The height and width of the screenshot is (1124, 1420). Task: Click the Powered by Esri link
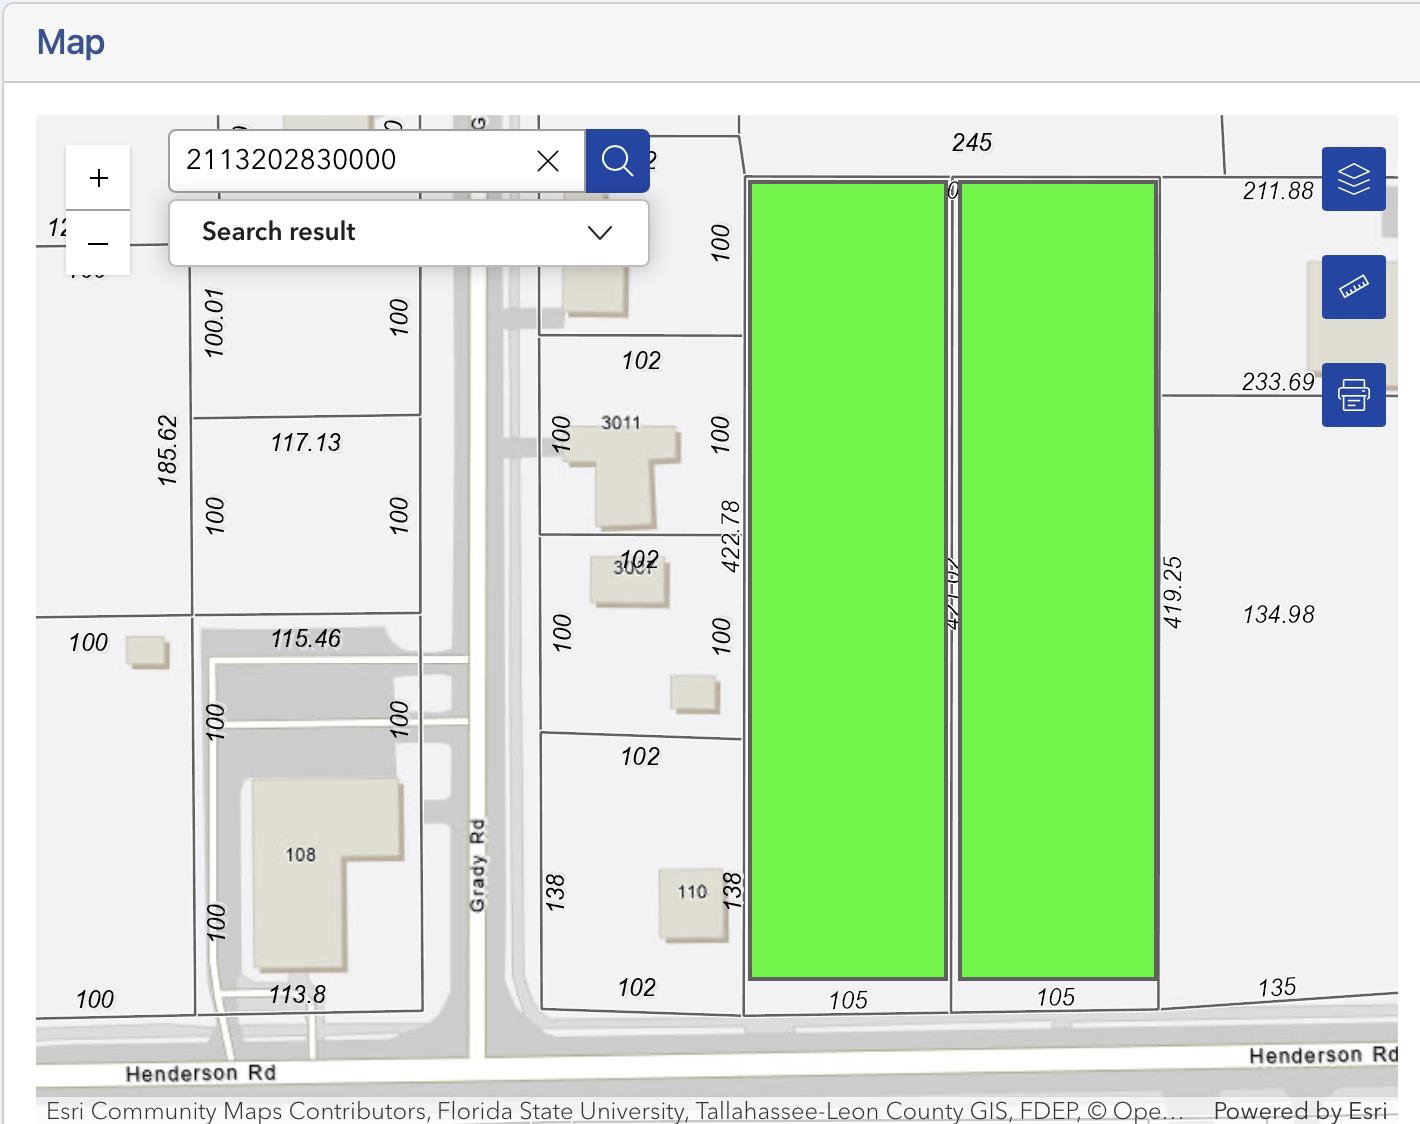click(1300, 1111)
